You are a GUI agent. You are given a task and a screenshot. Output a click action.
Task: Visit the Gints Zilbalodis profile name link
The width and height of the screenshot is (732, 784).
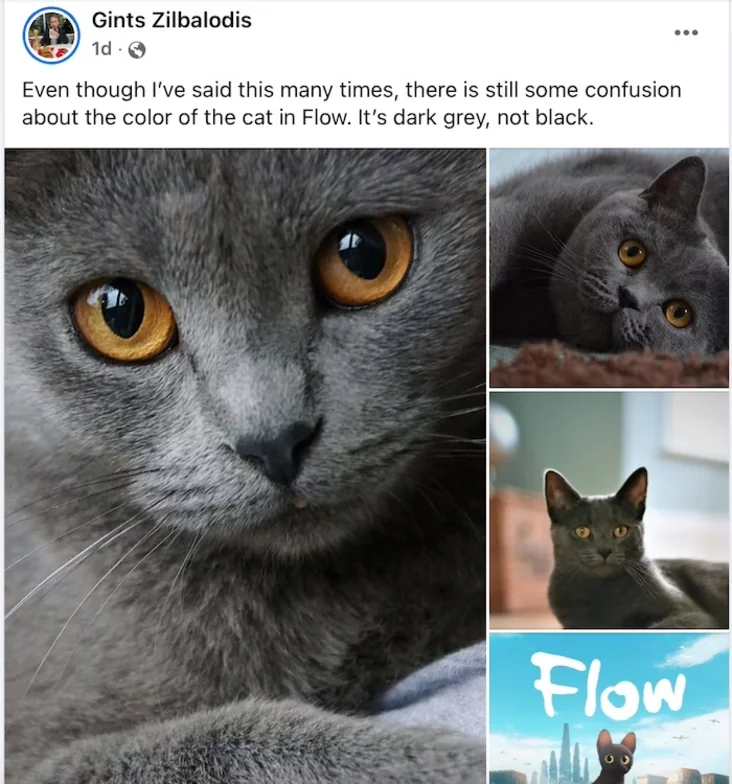point(172,20)
